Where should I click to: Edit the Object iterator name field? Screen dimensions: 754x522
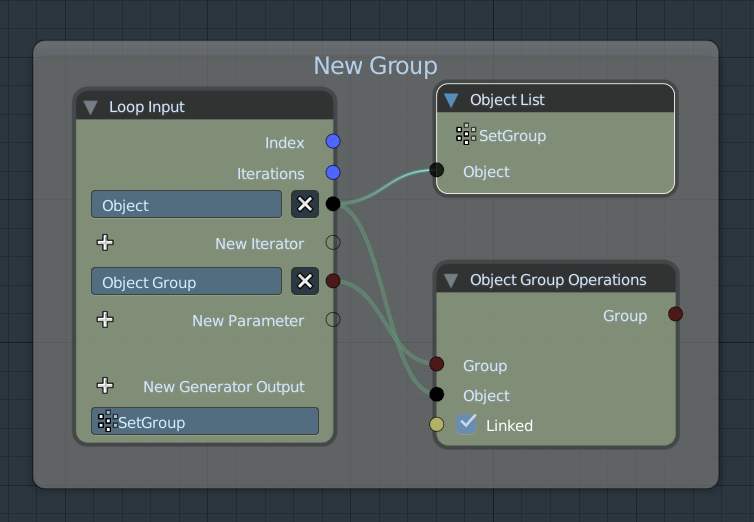pyautogui.click(x=187, y=204)
